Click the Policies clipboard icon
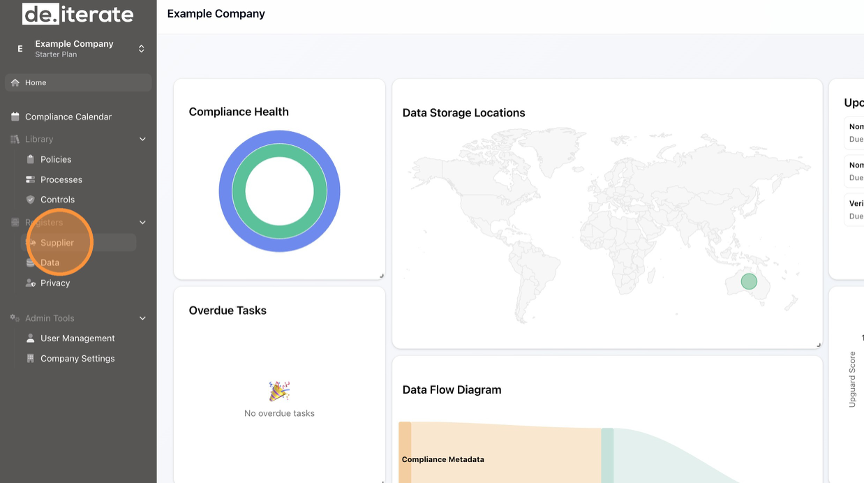This screenshot has width=864, height=484. 30,160
